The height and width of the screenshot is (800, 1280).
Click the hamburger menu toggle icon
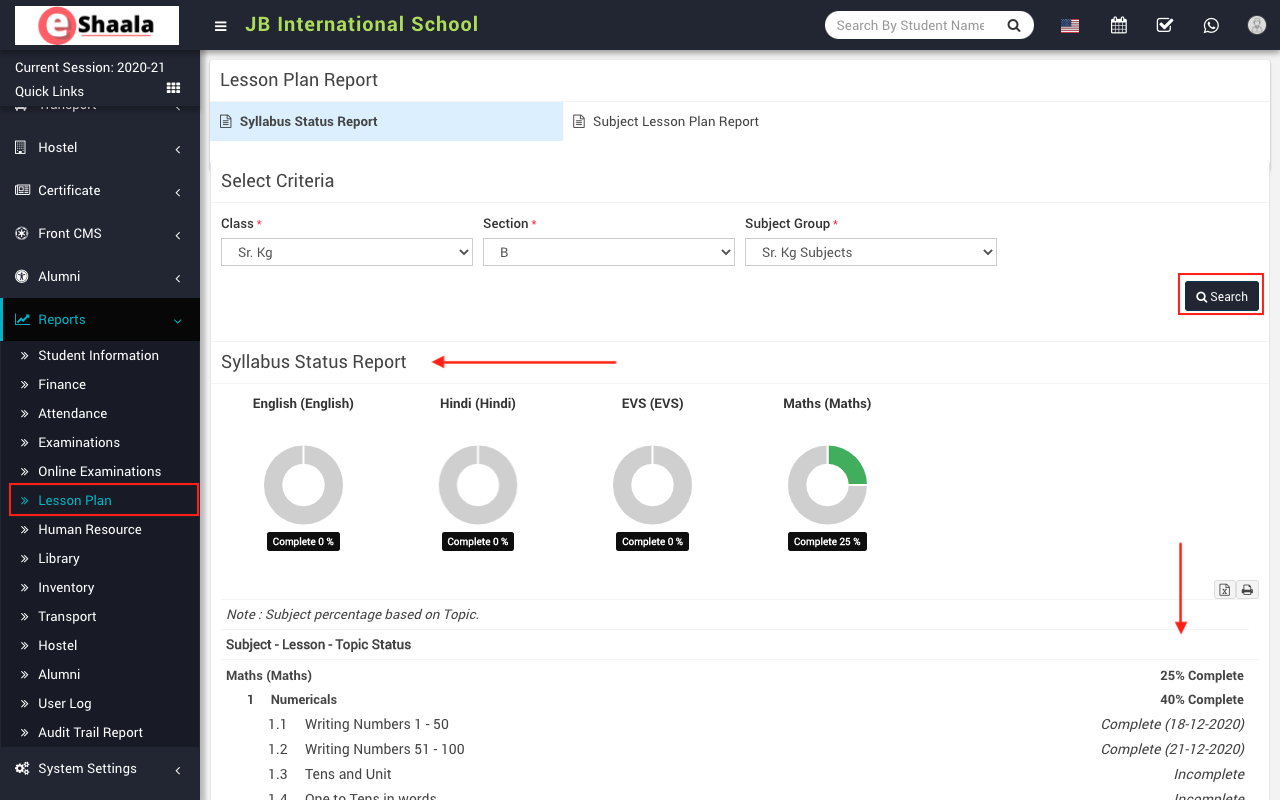[x=221, y=26]
